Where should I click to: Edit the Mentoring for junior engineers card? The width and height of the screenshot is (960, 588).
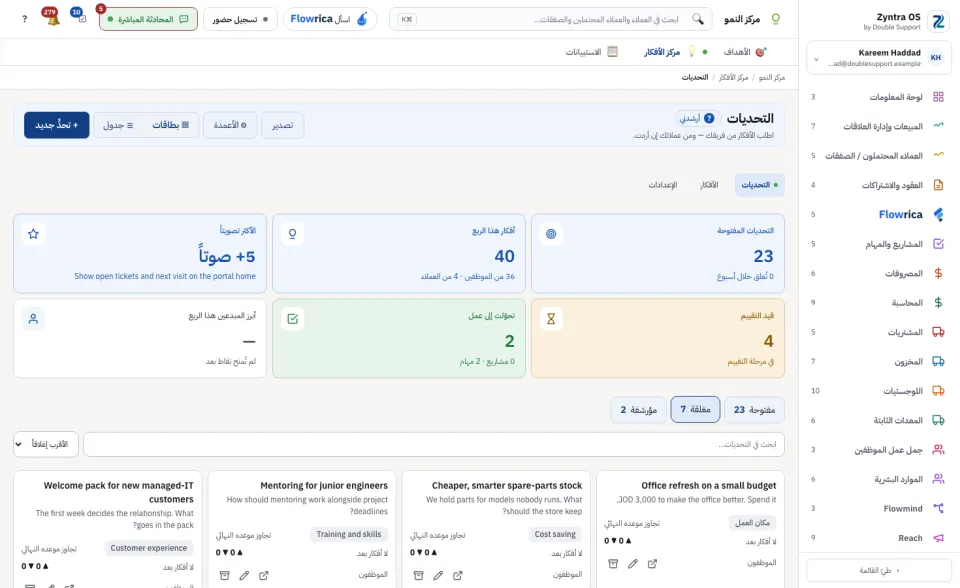(244, 576)
